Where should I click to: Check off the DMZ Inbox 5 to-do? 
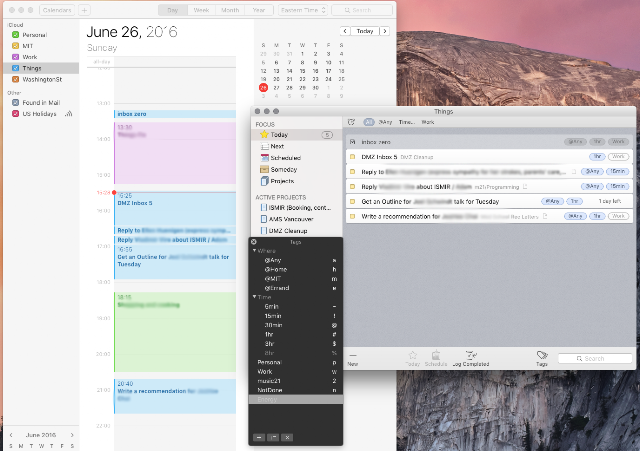point(352,157)
